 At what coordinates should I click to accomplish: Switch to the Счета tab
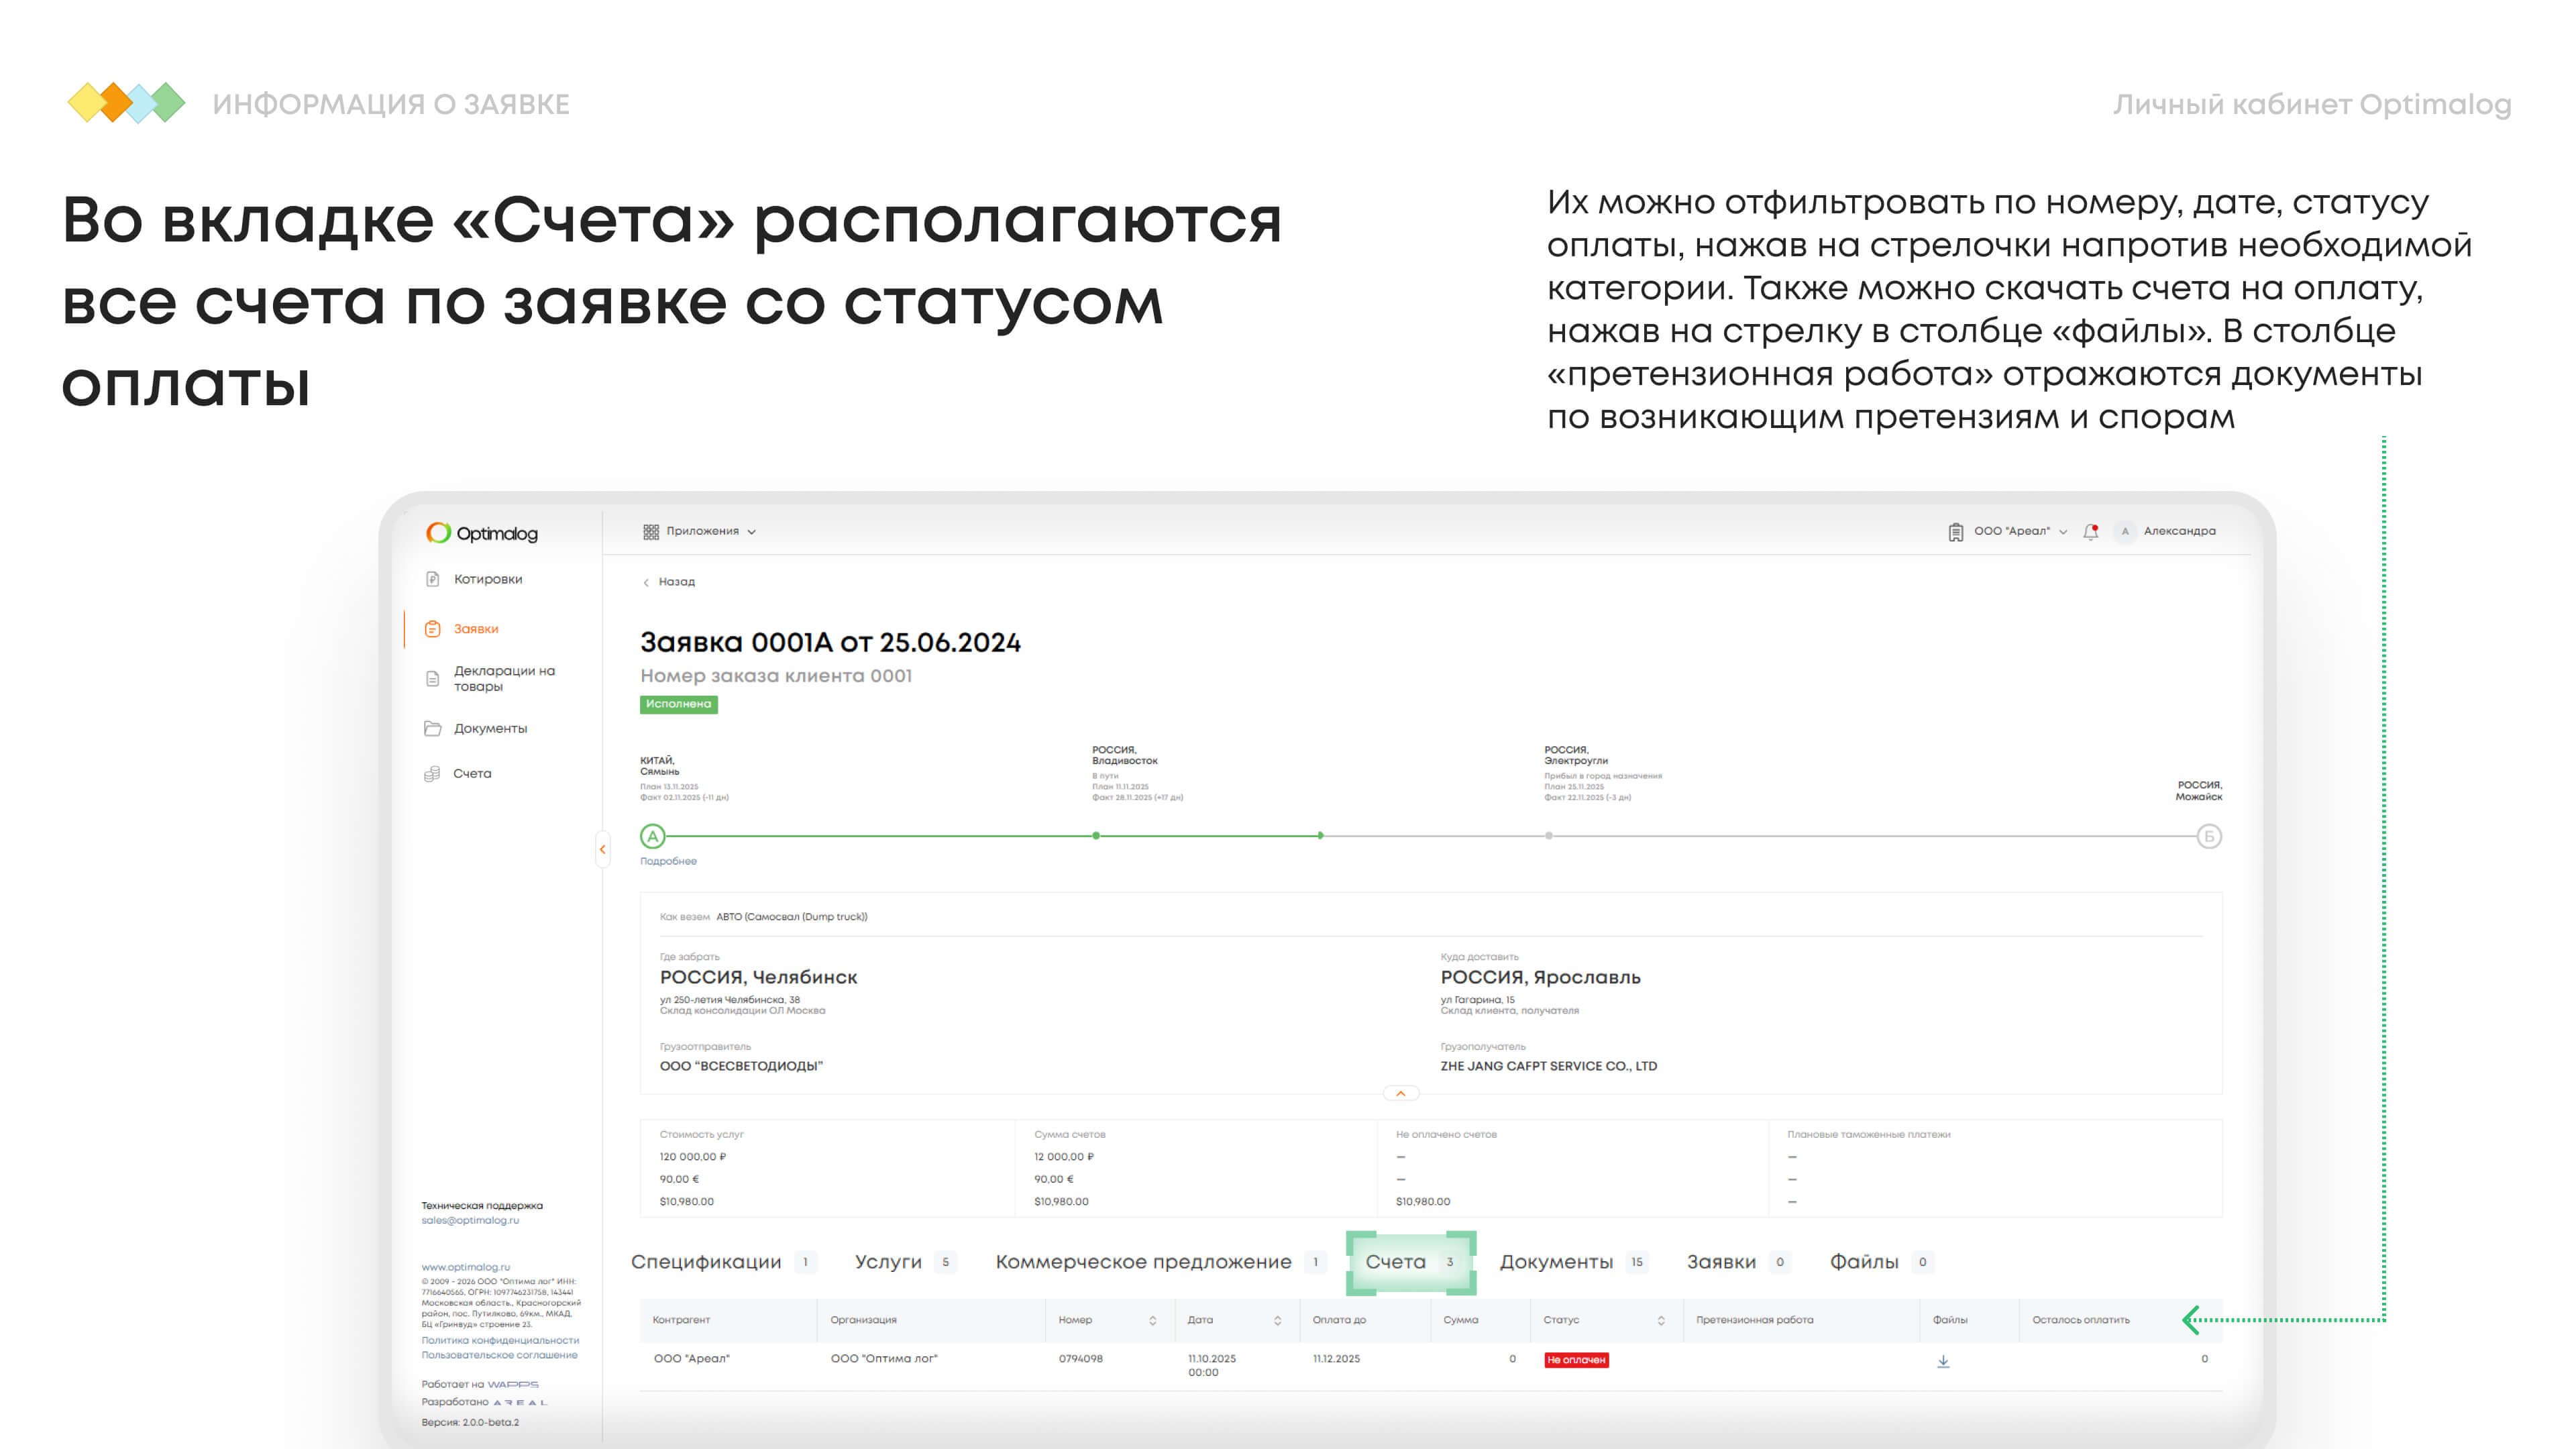tap(1396, 1262)
